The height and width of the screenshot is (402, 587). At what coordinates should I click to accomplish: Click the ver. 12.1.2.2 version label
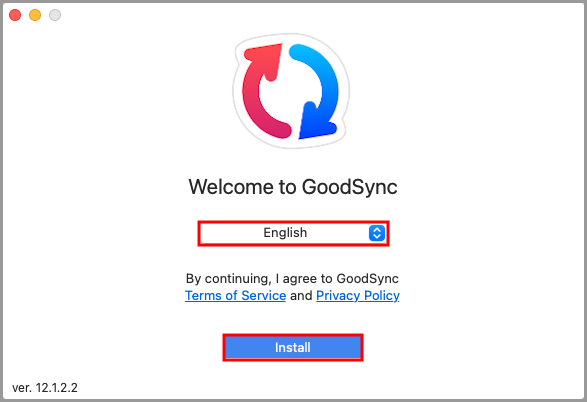(x=45, y=388)
